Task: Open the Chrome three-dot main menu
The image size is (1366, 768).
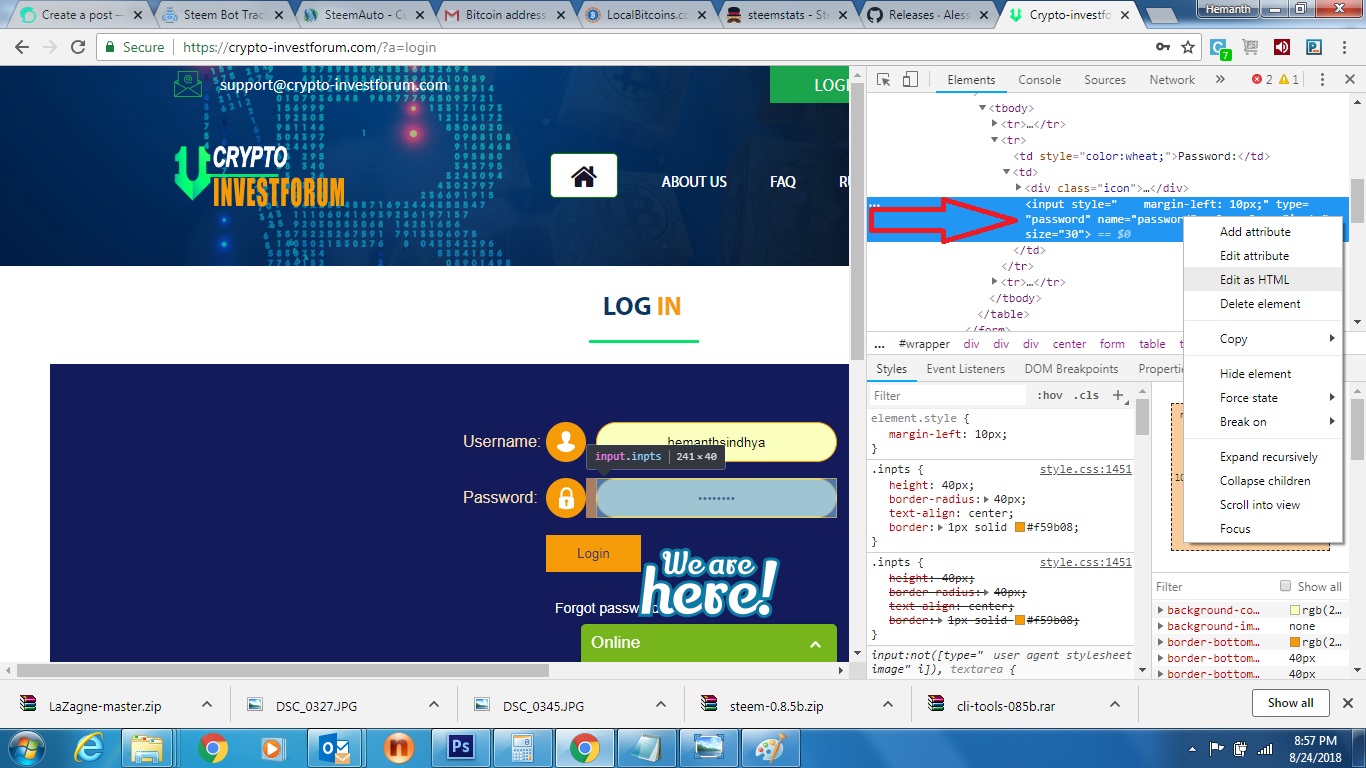Action: coord(1345,47)
